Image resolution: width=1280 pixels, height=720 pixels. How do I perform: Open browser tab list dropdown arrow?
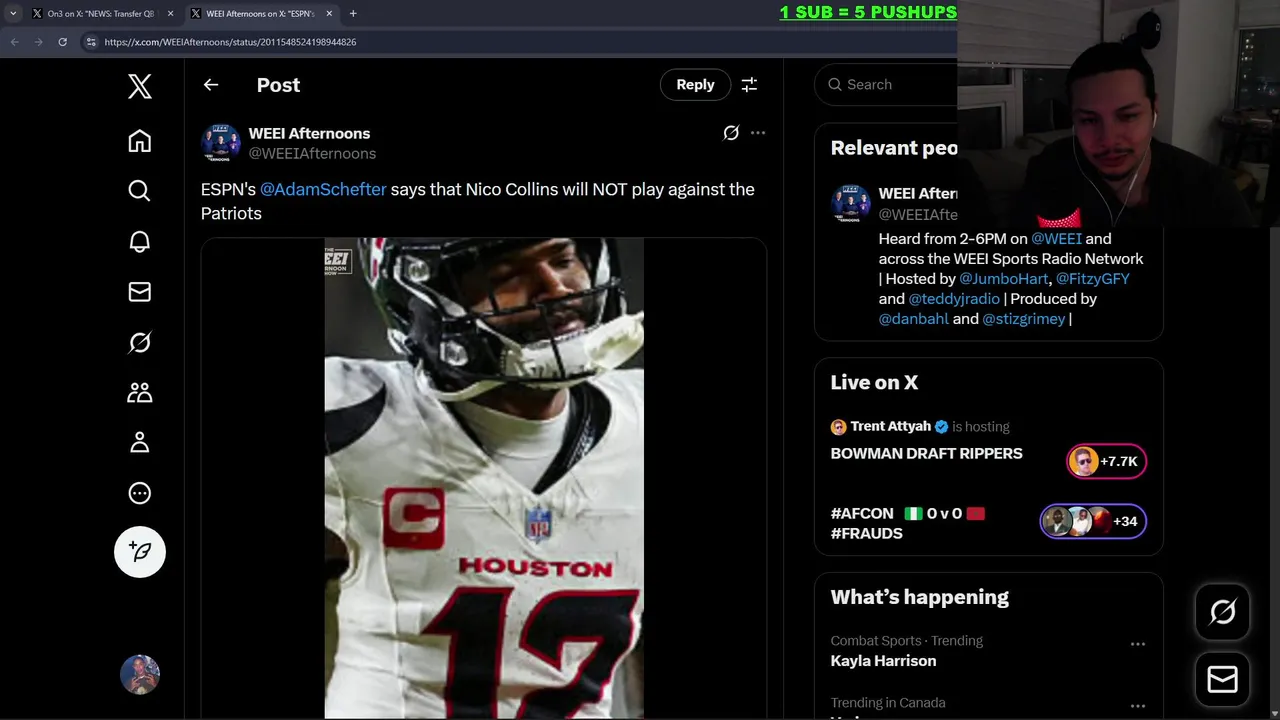[13, 14]
